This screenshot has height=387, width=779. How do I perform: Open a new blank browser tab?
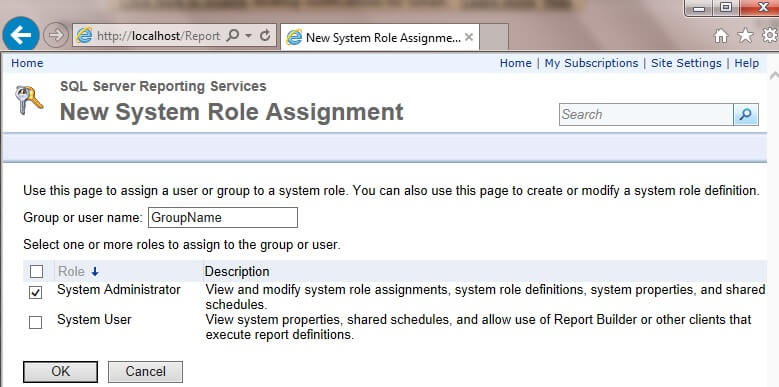tap(494, 37)
